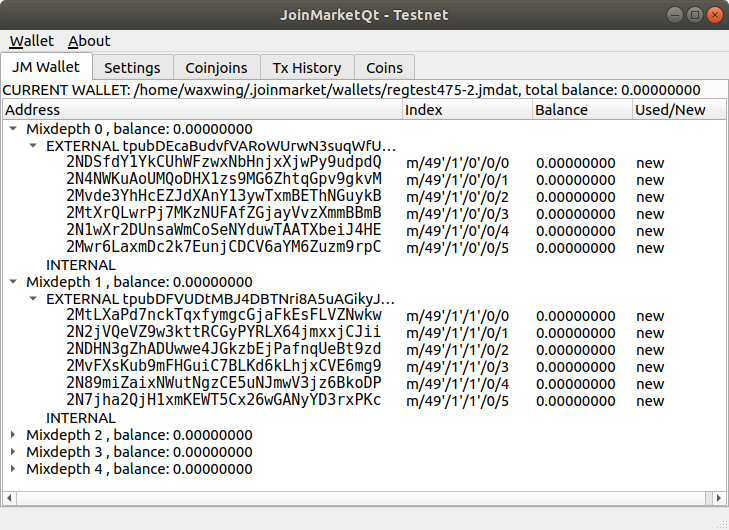The width and height of the screenshot is (729, 530).
Task: Switch to the Coinjoins tab
Action: click(x=216, y=68)
